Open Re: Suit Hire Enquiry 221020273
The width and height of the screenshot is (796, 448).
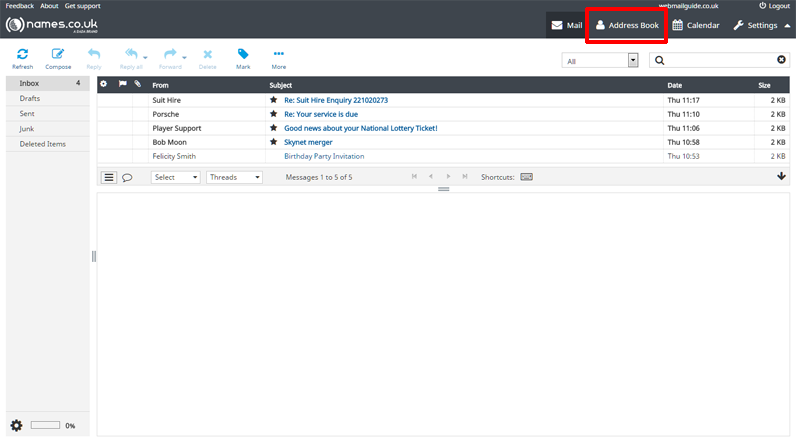(x=336, y=100)
